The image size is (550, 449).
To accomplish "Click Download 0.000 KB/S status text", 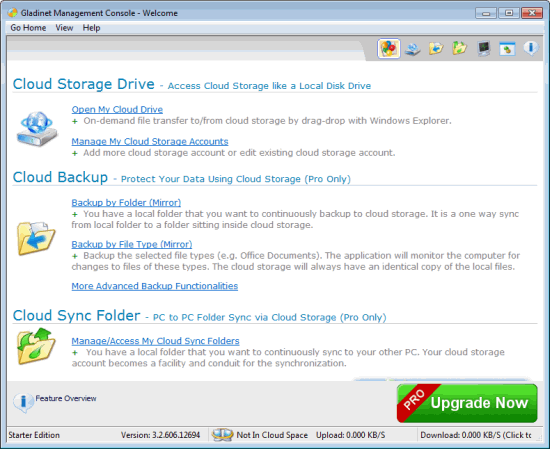I will coord(476,435).
